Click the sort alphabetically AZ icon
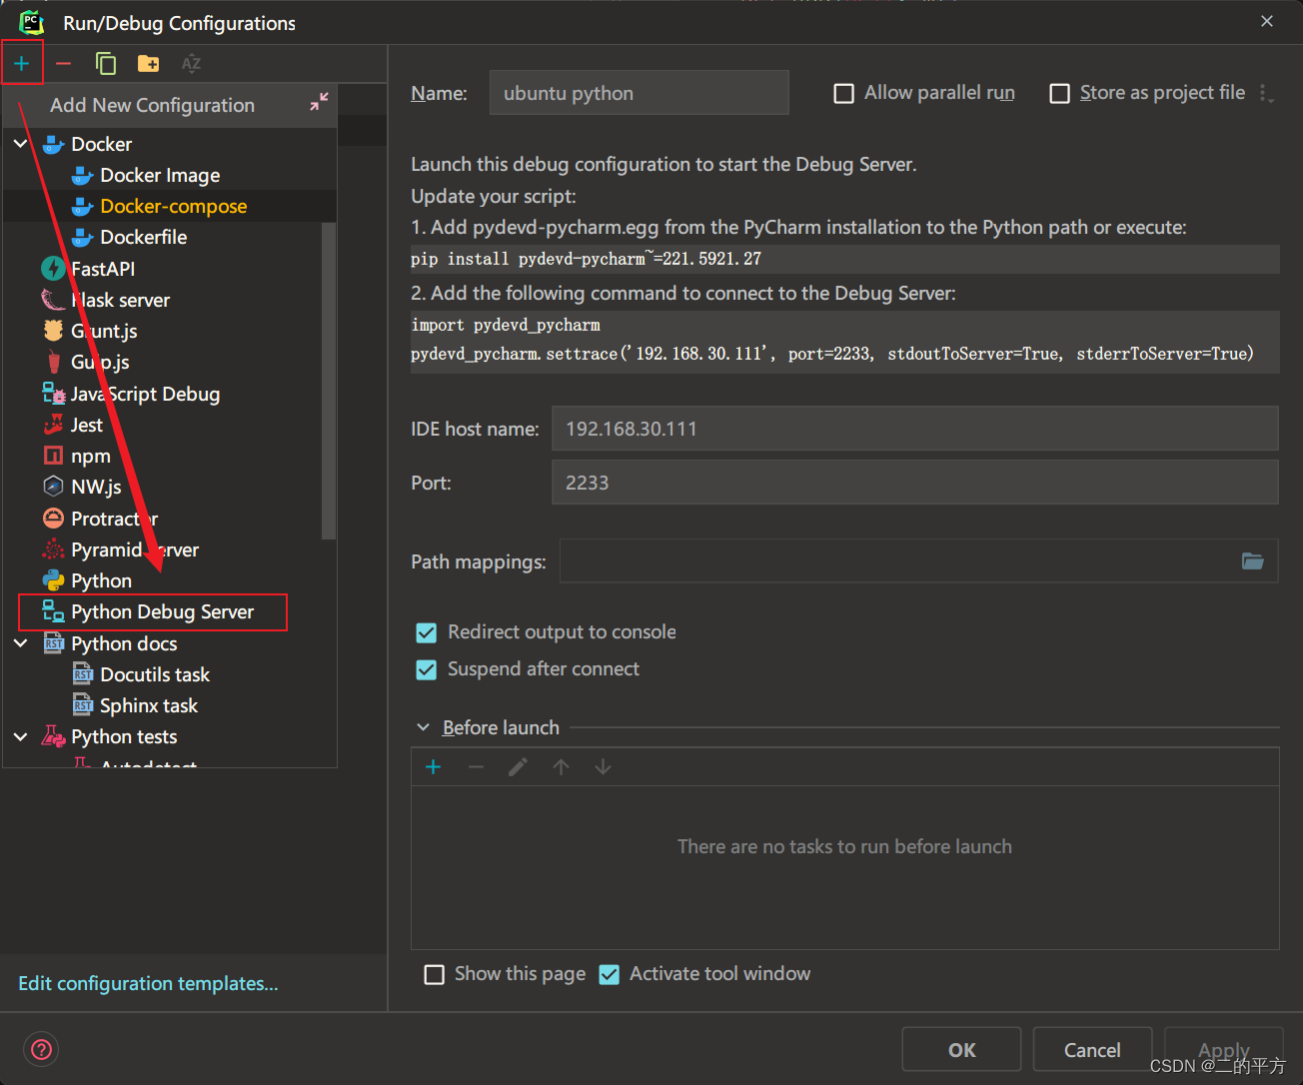 click(191, 64)
